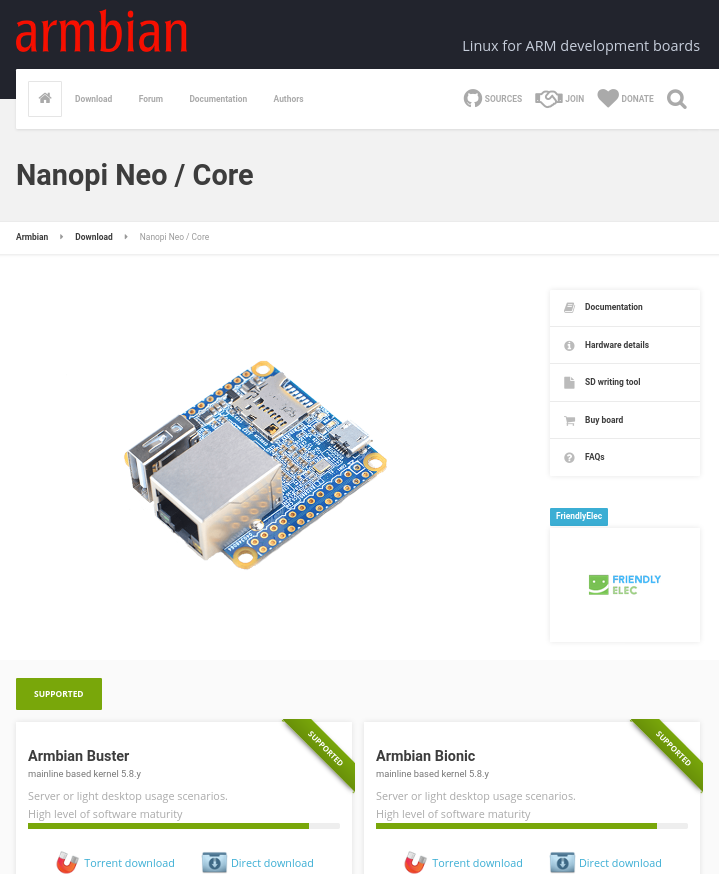The width and height of the screenshot is (719, 874).
Task: Click the handshake Join icon
Action: 548,99
